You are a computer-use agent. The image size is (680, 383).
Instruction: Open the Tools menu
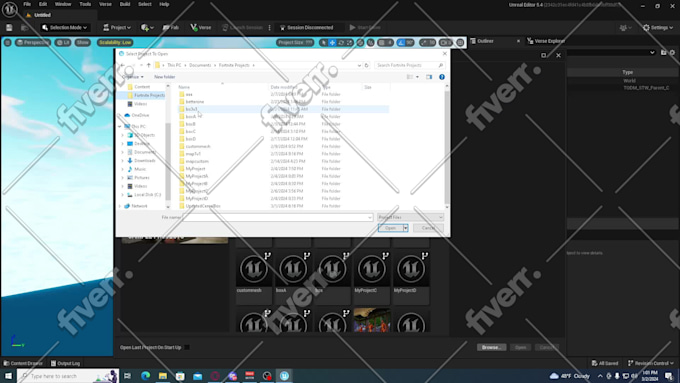tap(85, 4)
